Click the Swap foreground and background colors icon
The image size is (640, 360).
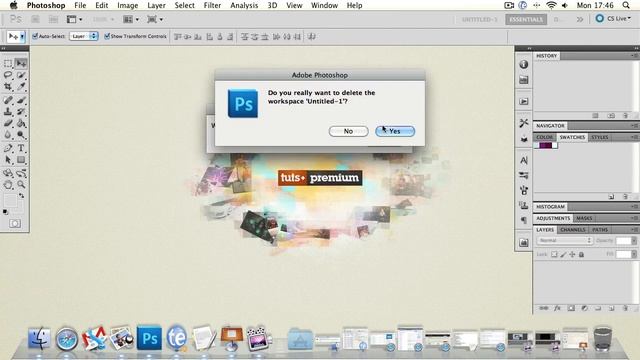[x=21, y=196]
